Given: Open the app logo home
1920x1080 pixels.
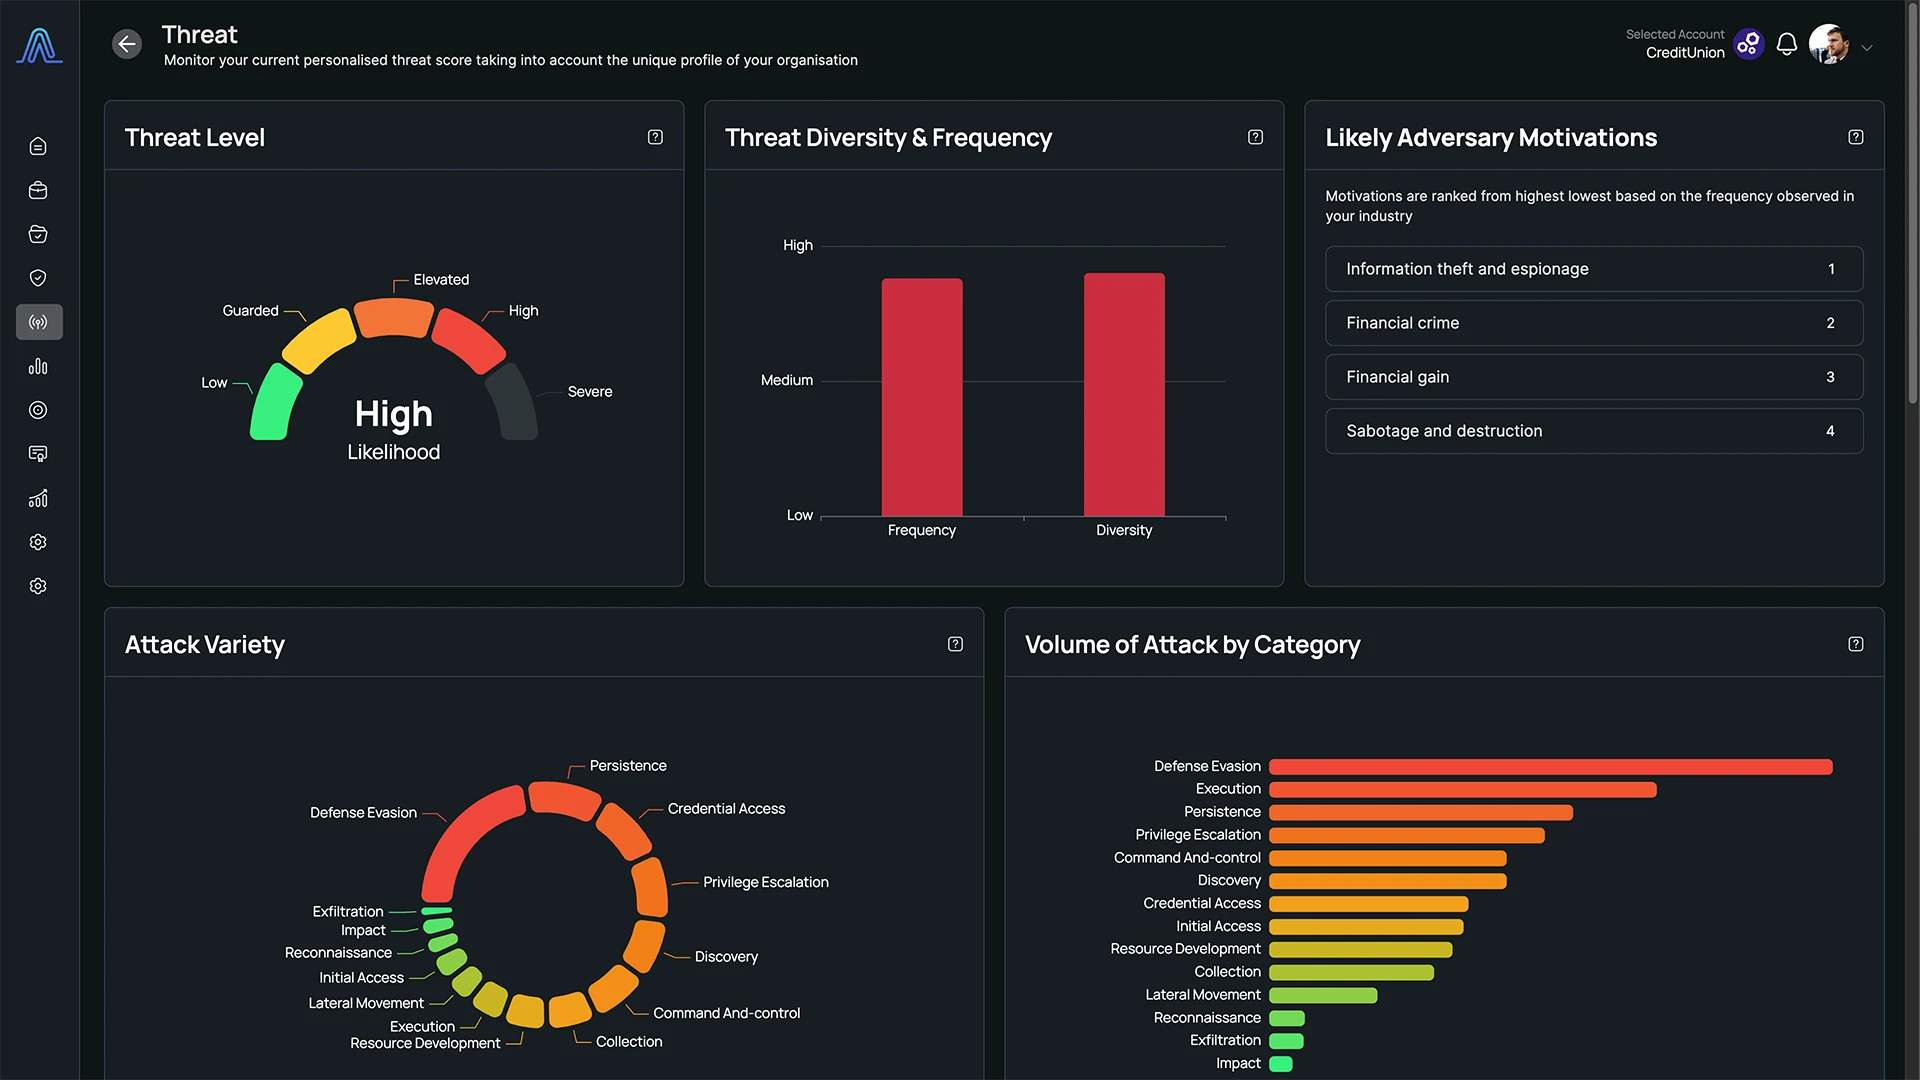Looking at the screenshot, I should tap(39, 46).
